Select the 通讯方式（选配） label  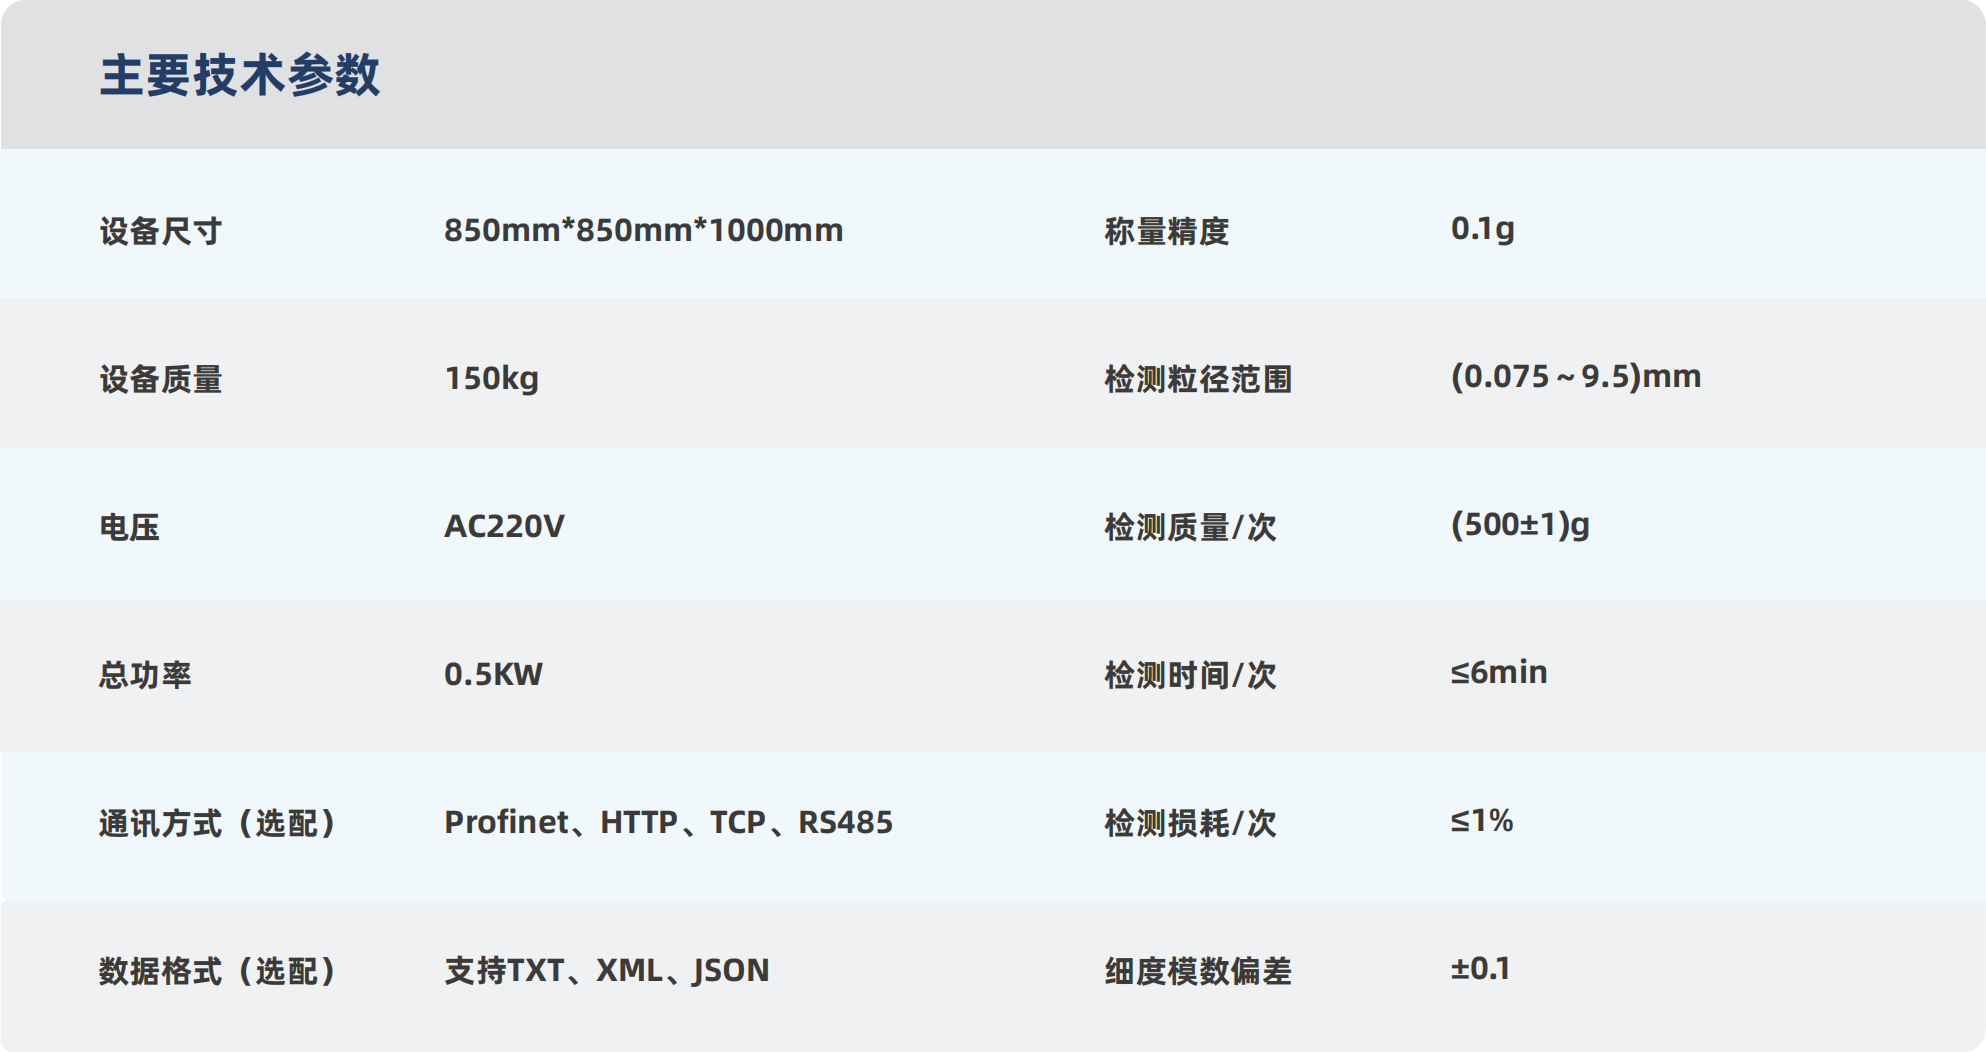pos(218,823)
